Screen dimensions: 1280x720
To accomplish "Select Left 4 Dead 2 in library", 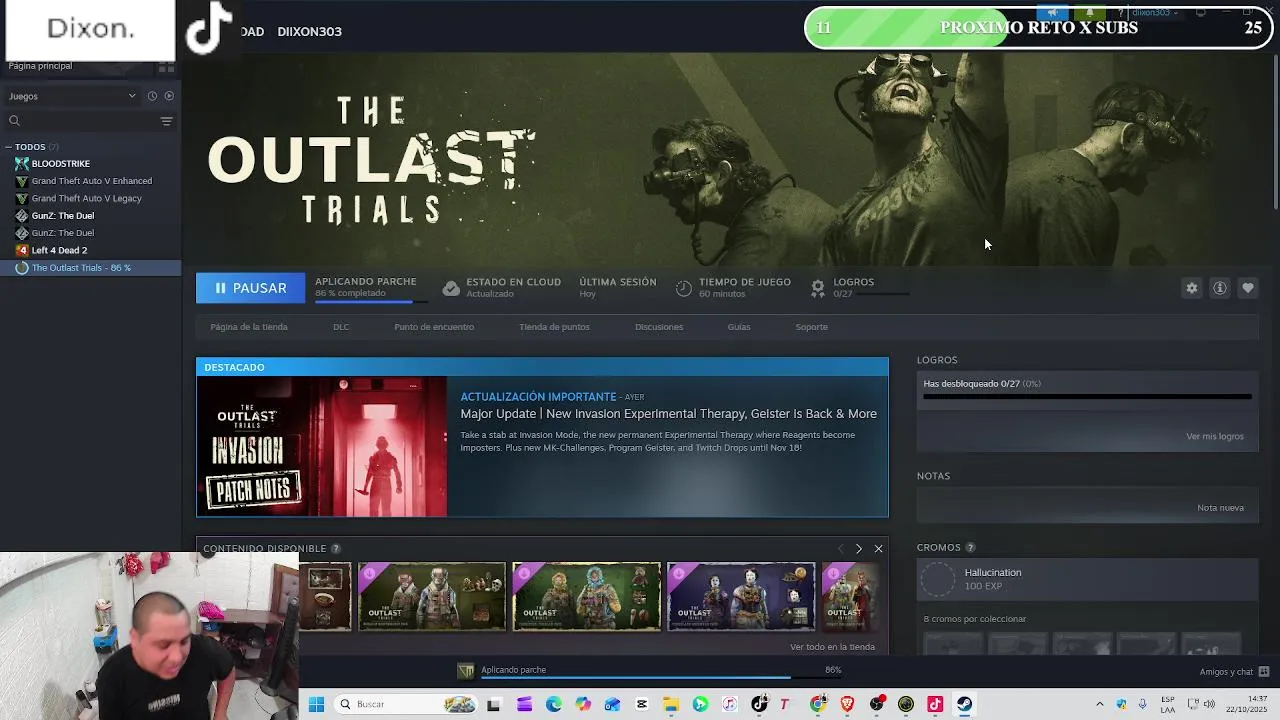I will 59,250.
